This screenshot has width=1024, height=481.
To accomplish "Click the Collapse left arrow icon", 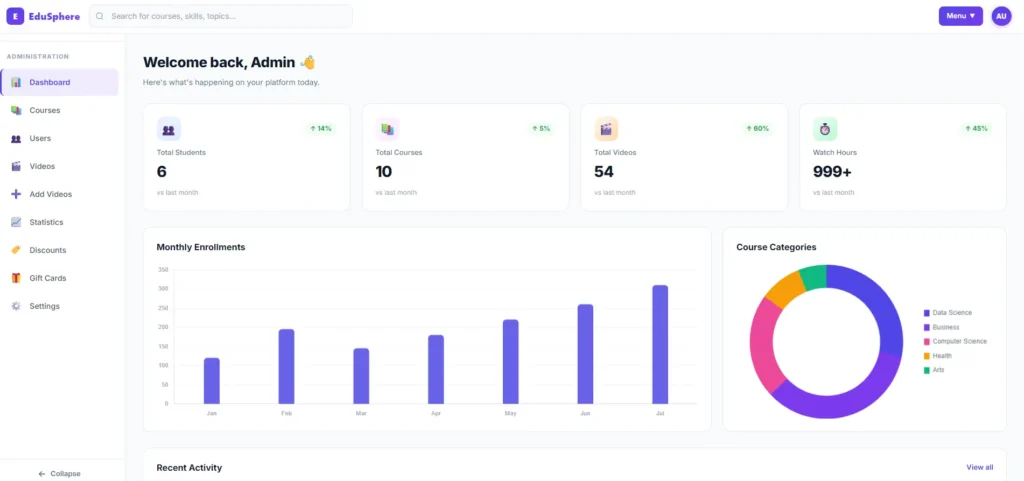I will [x=42, y=474].
